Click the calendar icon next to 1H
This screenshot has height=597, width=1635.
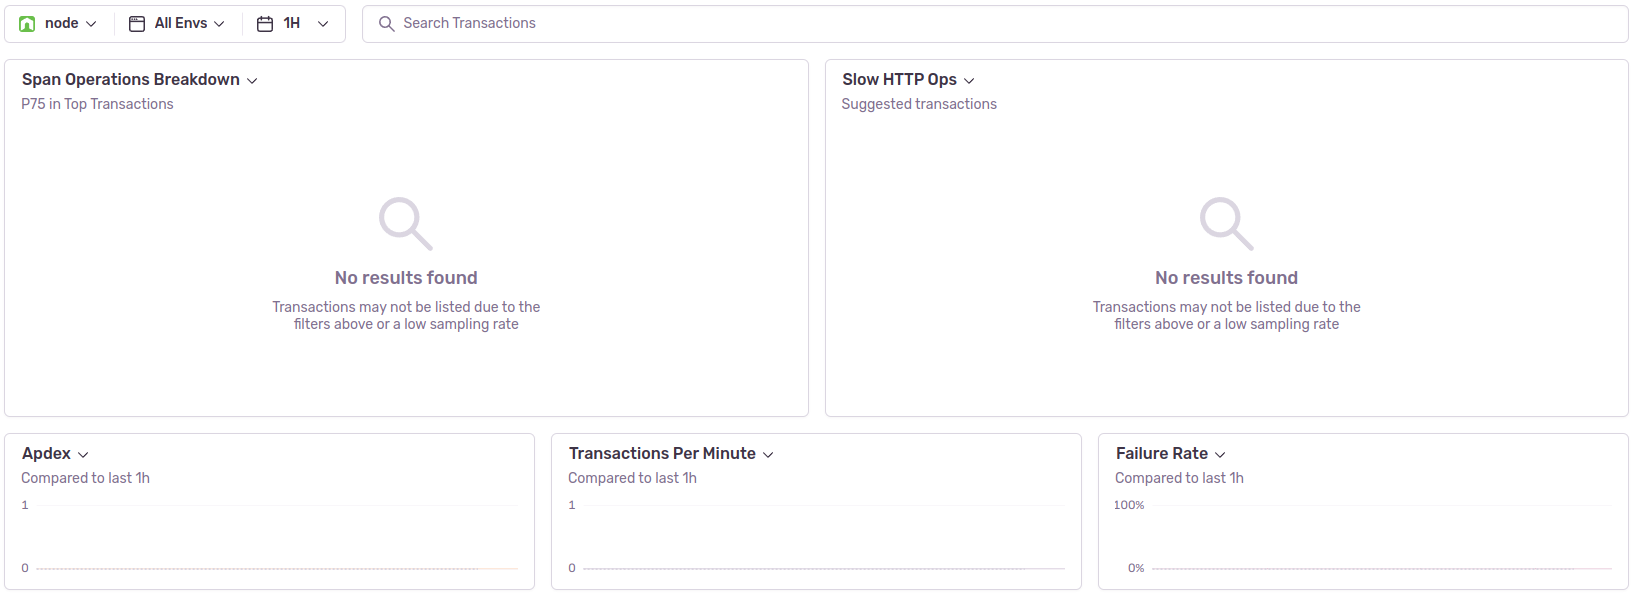tap(262, 22)
